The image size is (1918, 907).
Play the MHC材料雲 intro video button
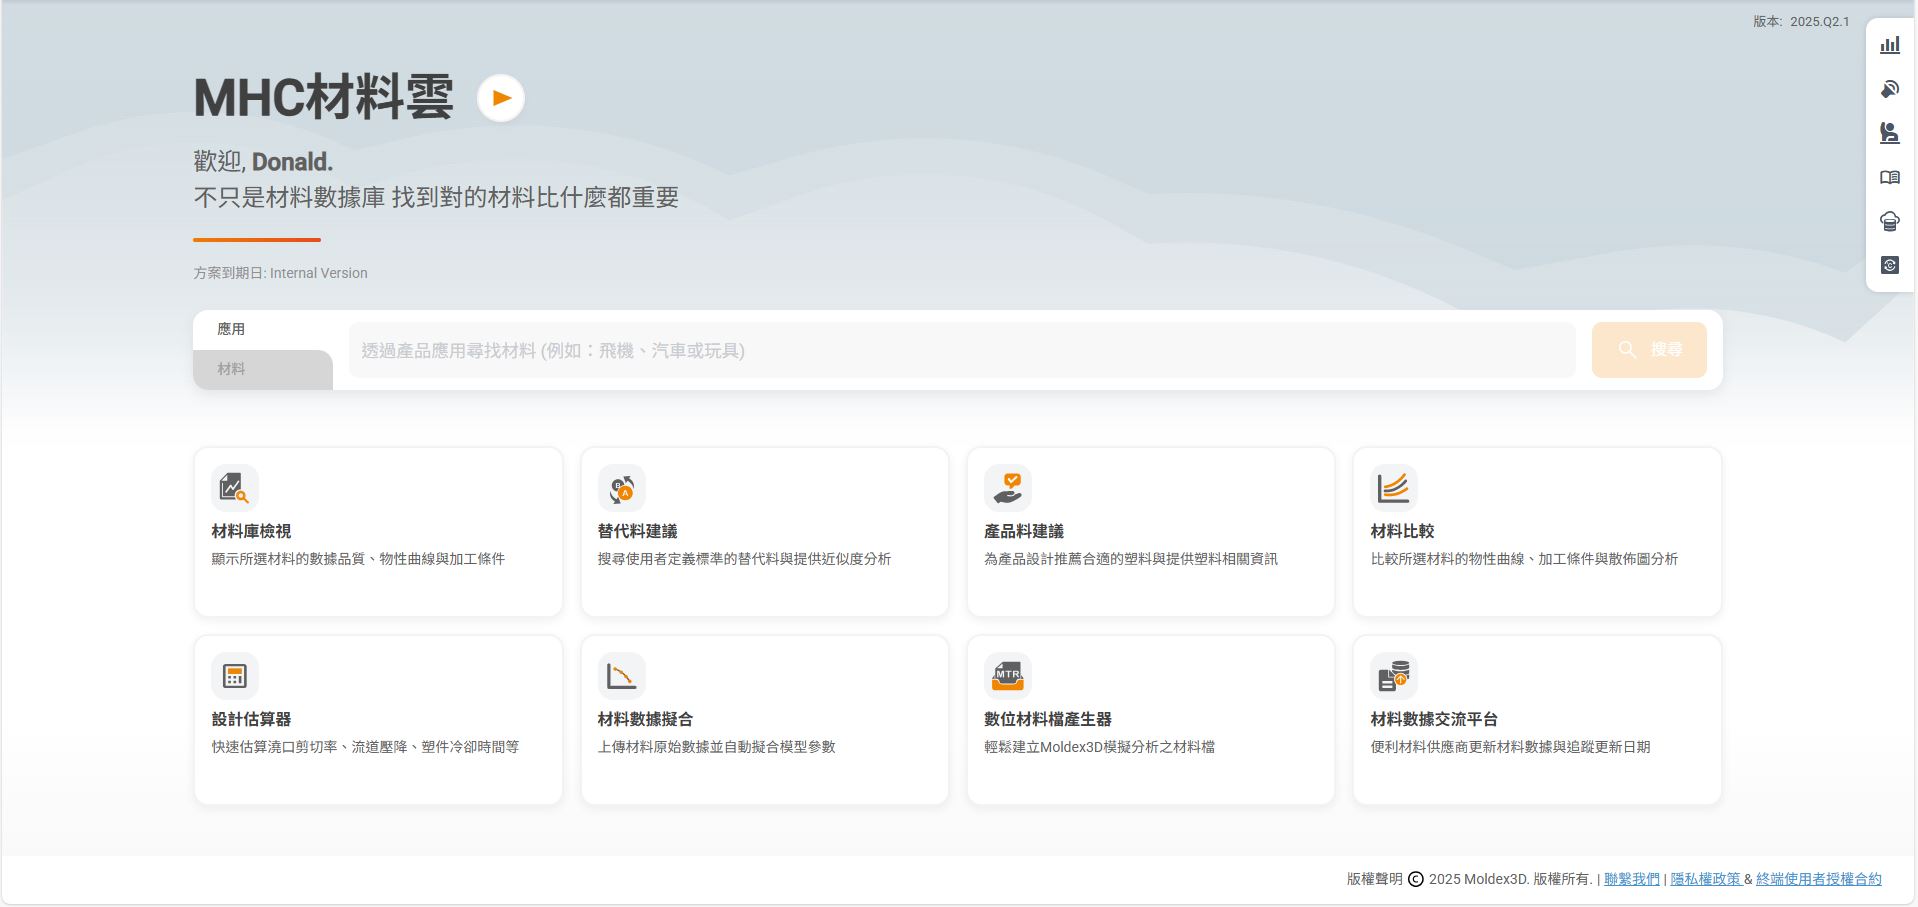point(501,98)
